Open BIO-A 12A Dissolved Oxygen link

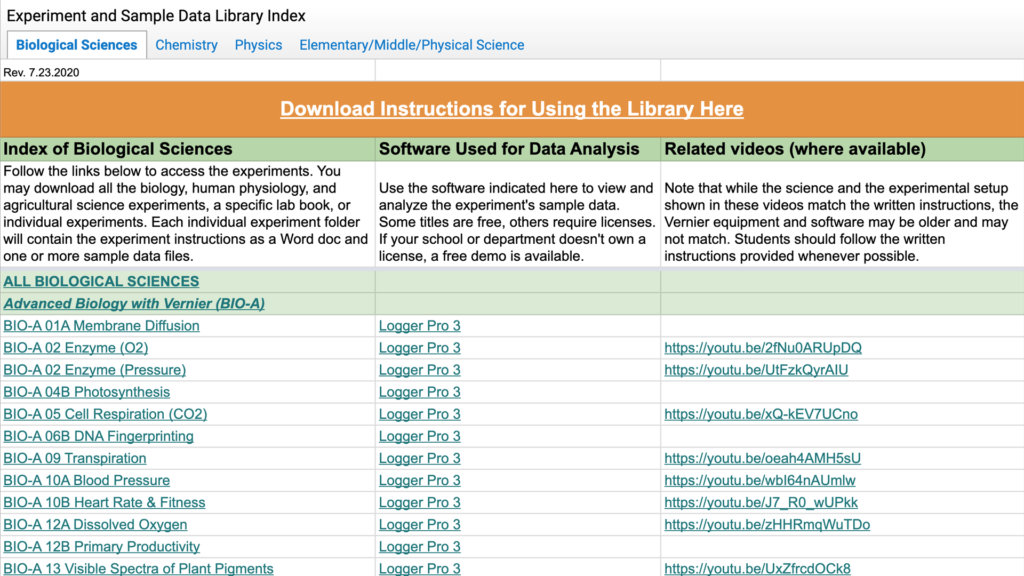click(95, 524)
